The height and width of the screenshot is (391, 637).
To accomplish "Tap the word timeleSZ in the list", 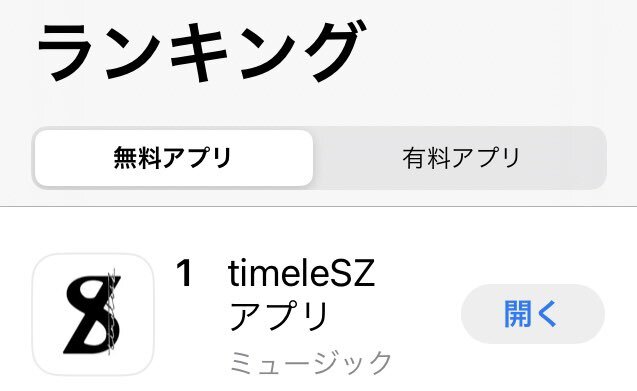I will tap(301, 273).
